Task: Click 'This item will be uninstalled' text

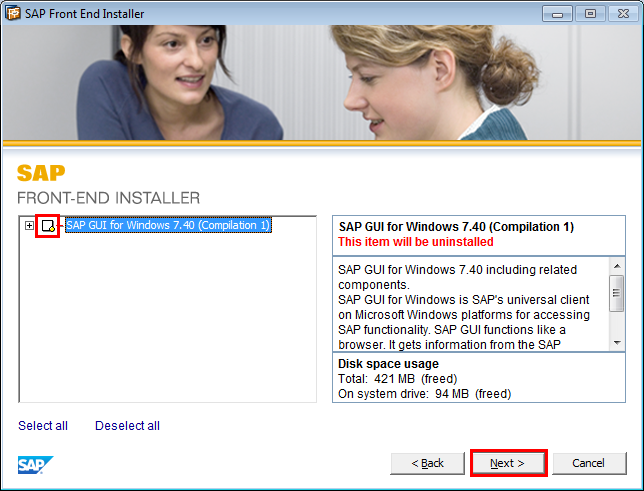Action: pos(416,242)
